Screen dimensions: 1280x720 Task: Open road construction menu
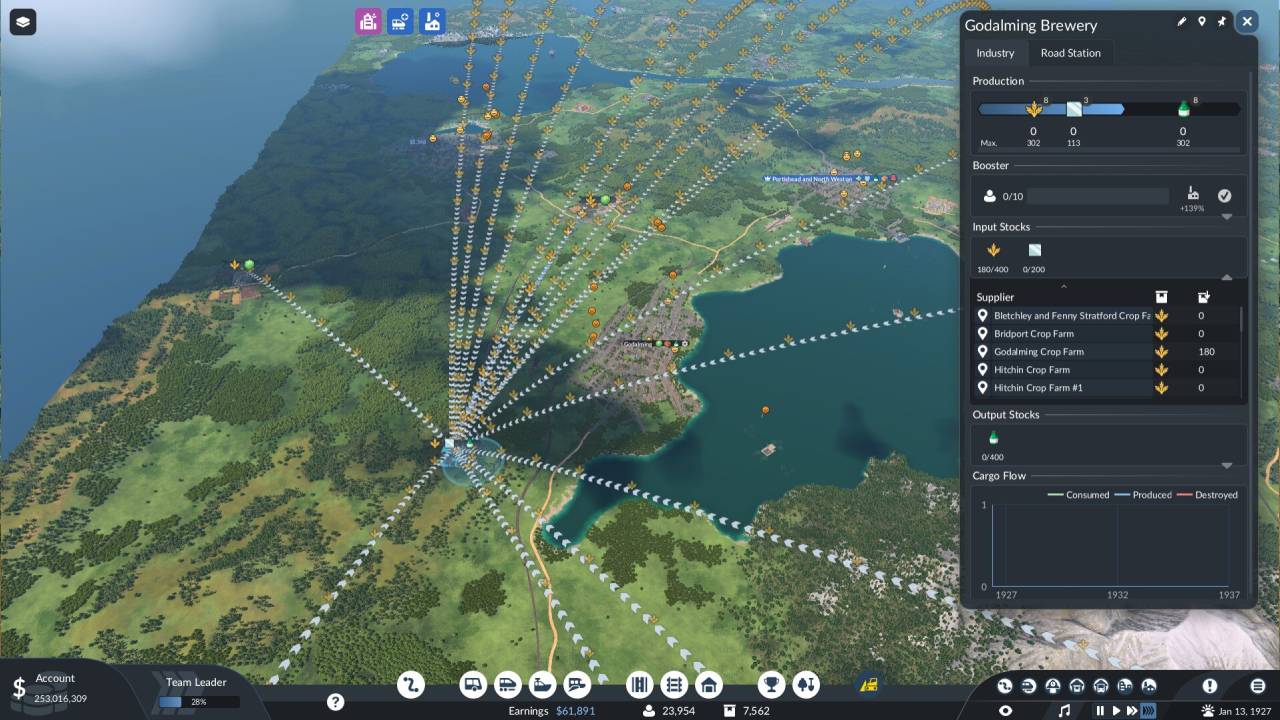tap(675, 684)
